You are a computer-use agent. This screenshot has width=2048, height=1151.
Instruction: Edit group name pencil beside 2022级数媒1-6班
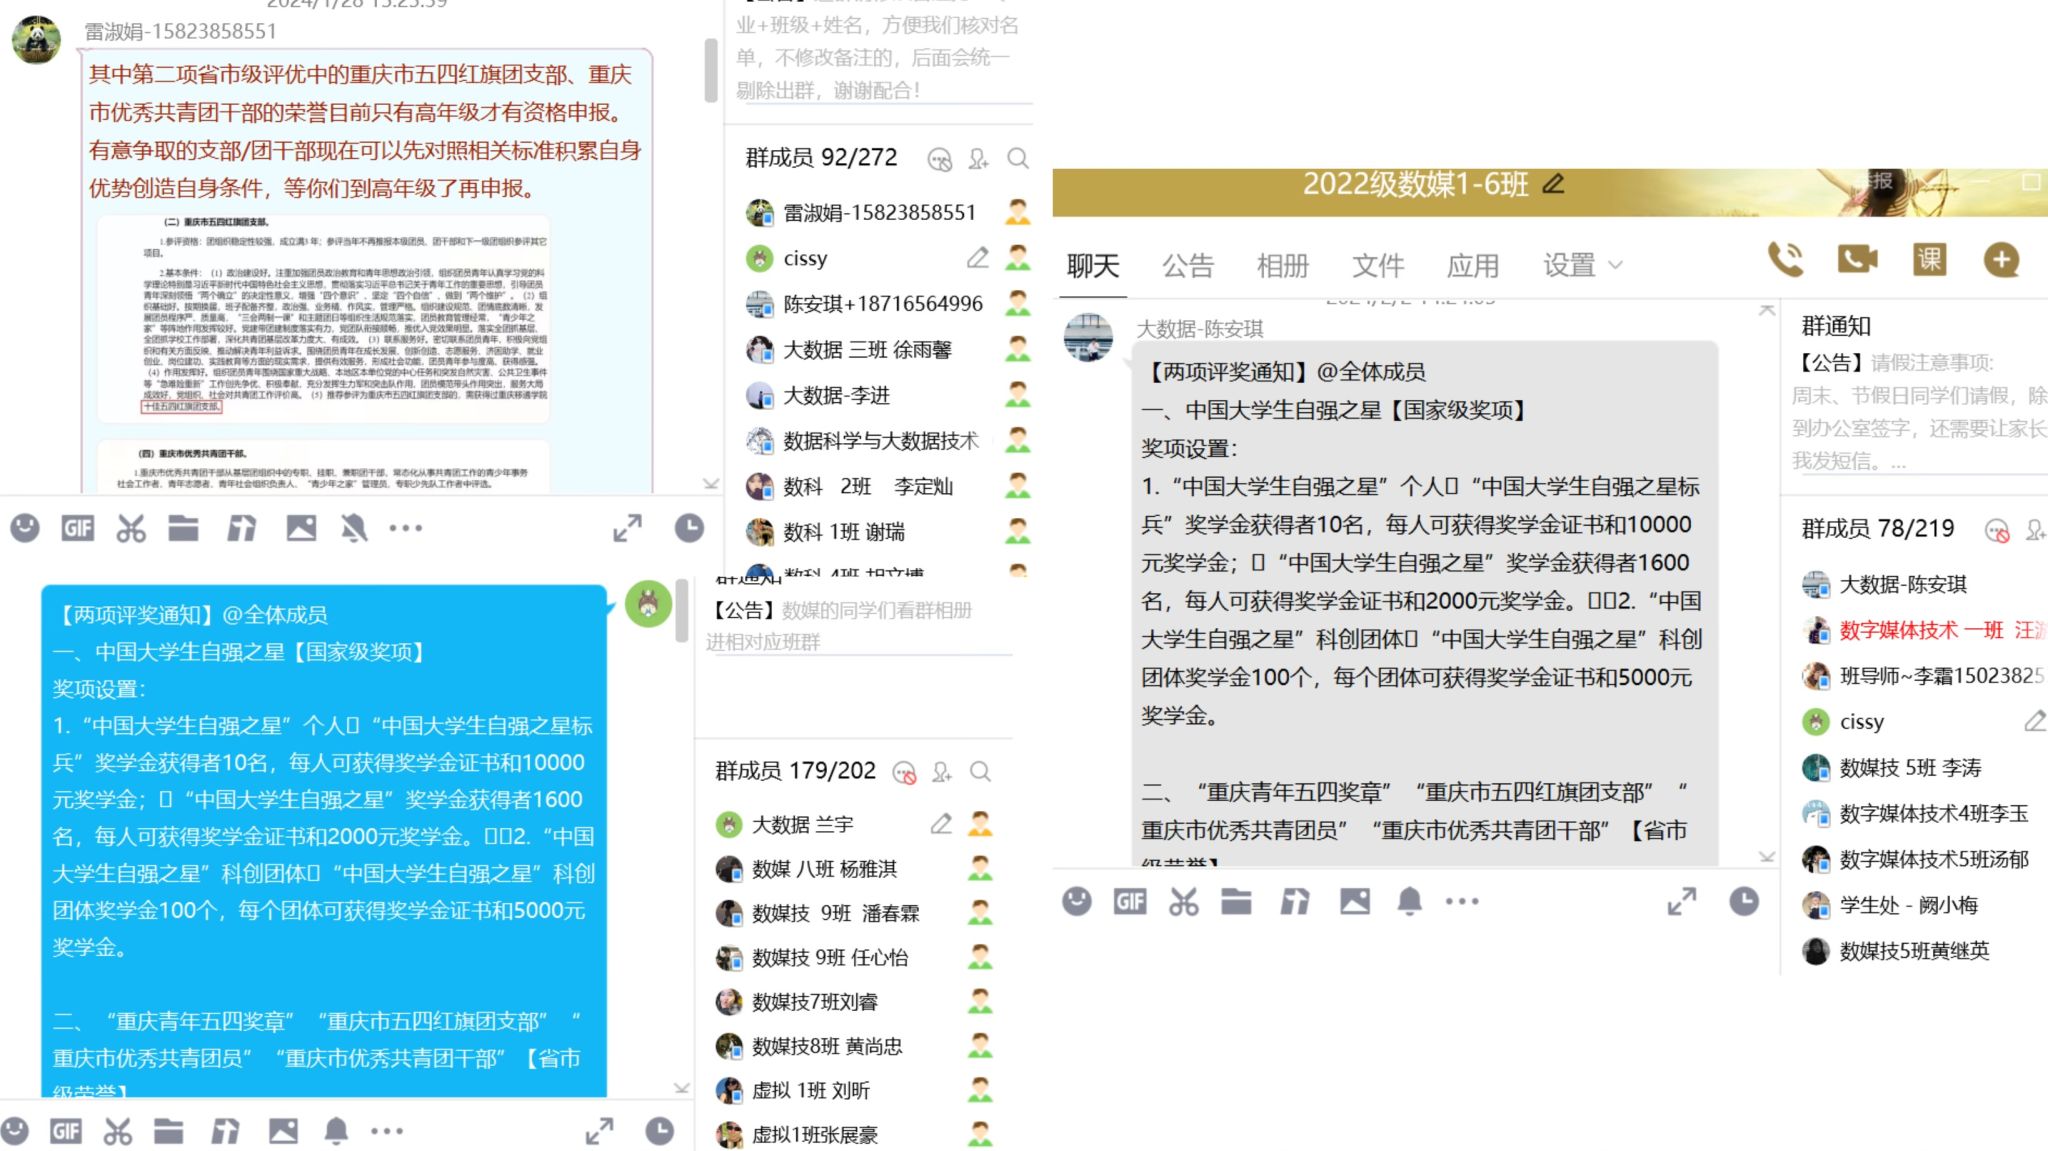1554,184
